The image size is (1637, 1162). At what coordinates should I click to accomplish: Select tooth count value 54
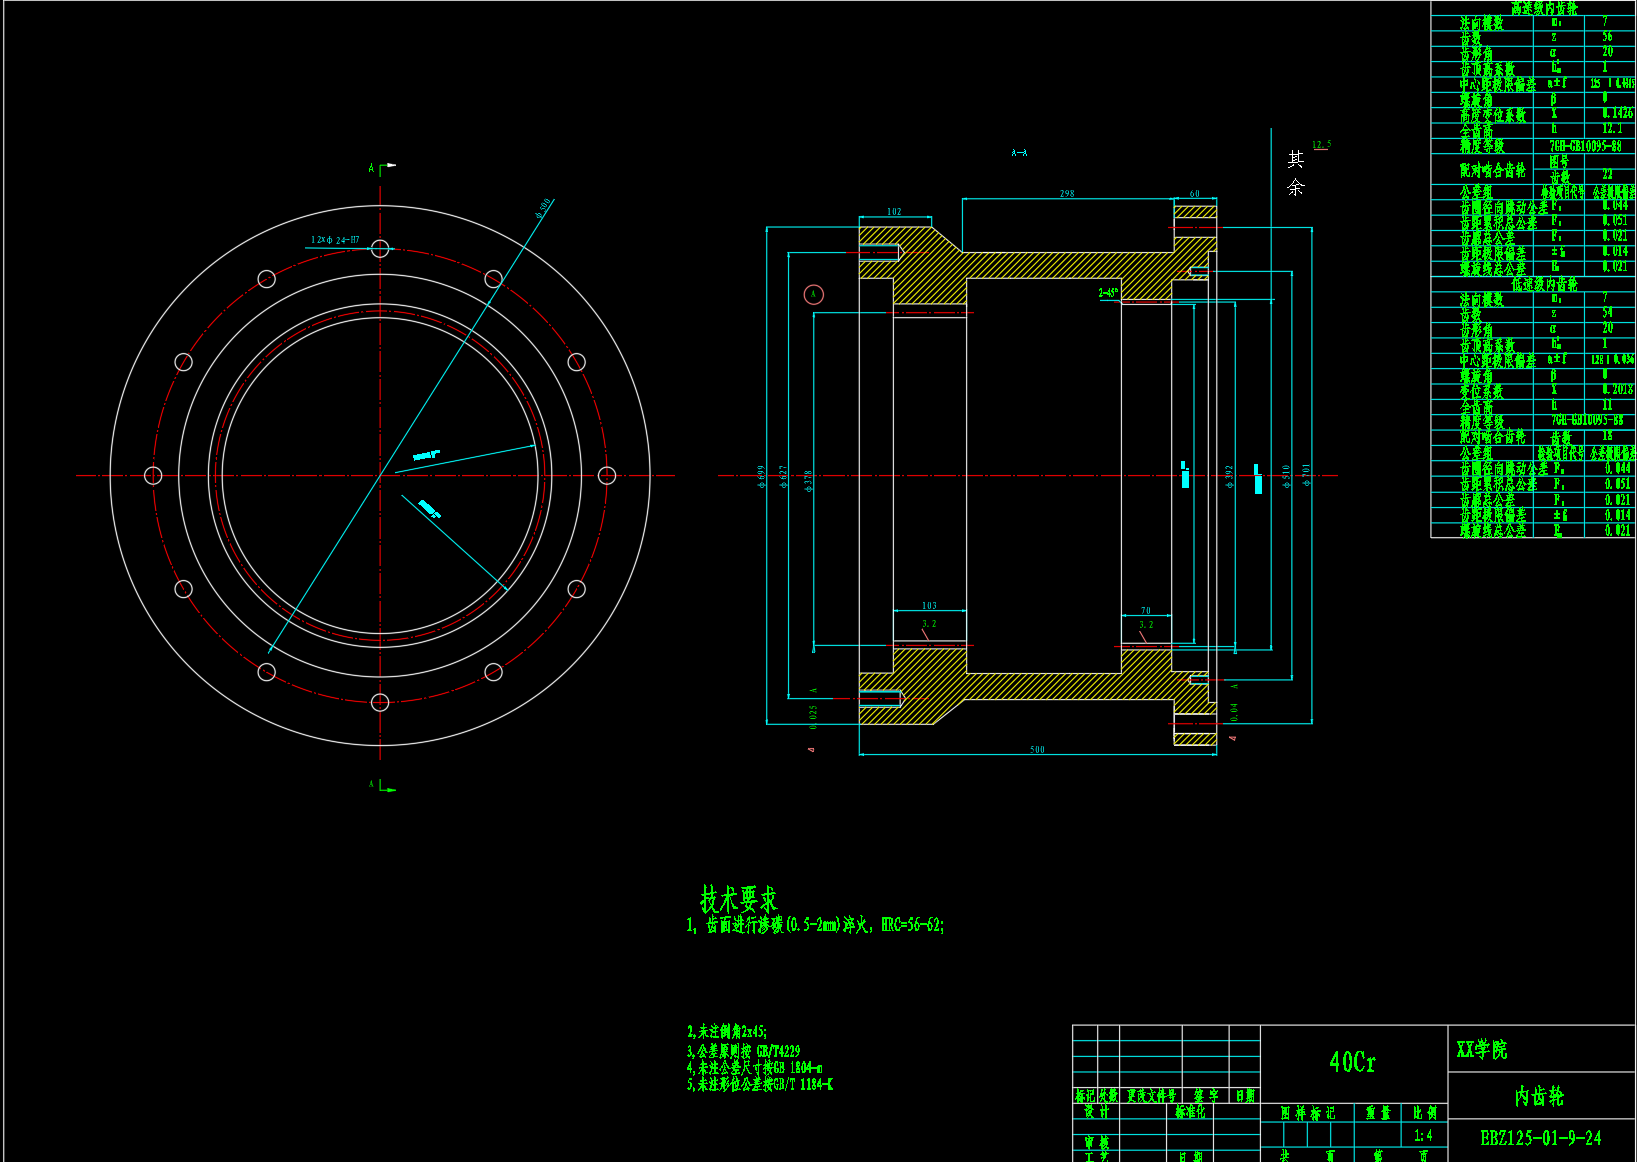point(1607,313)
